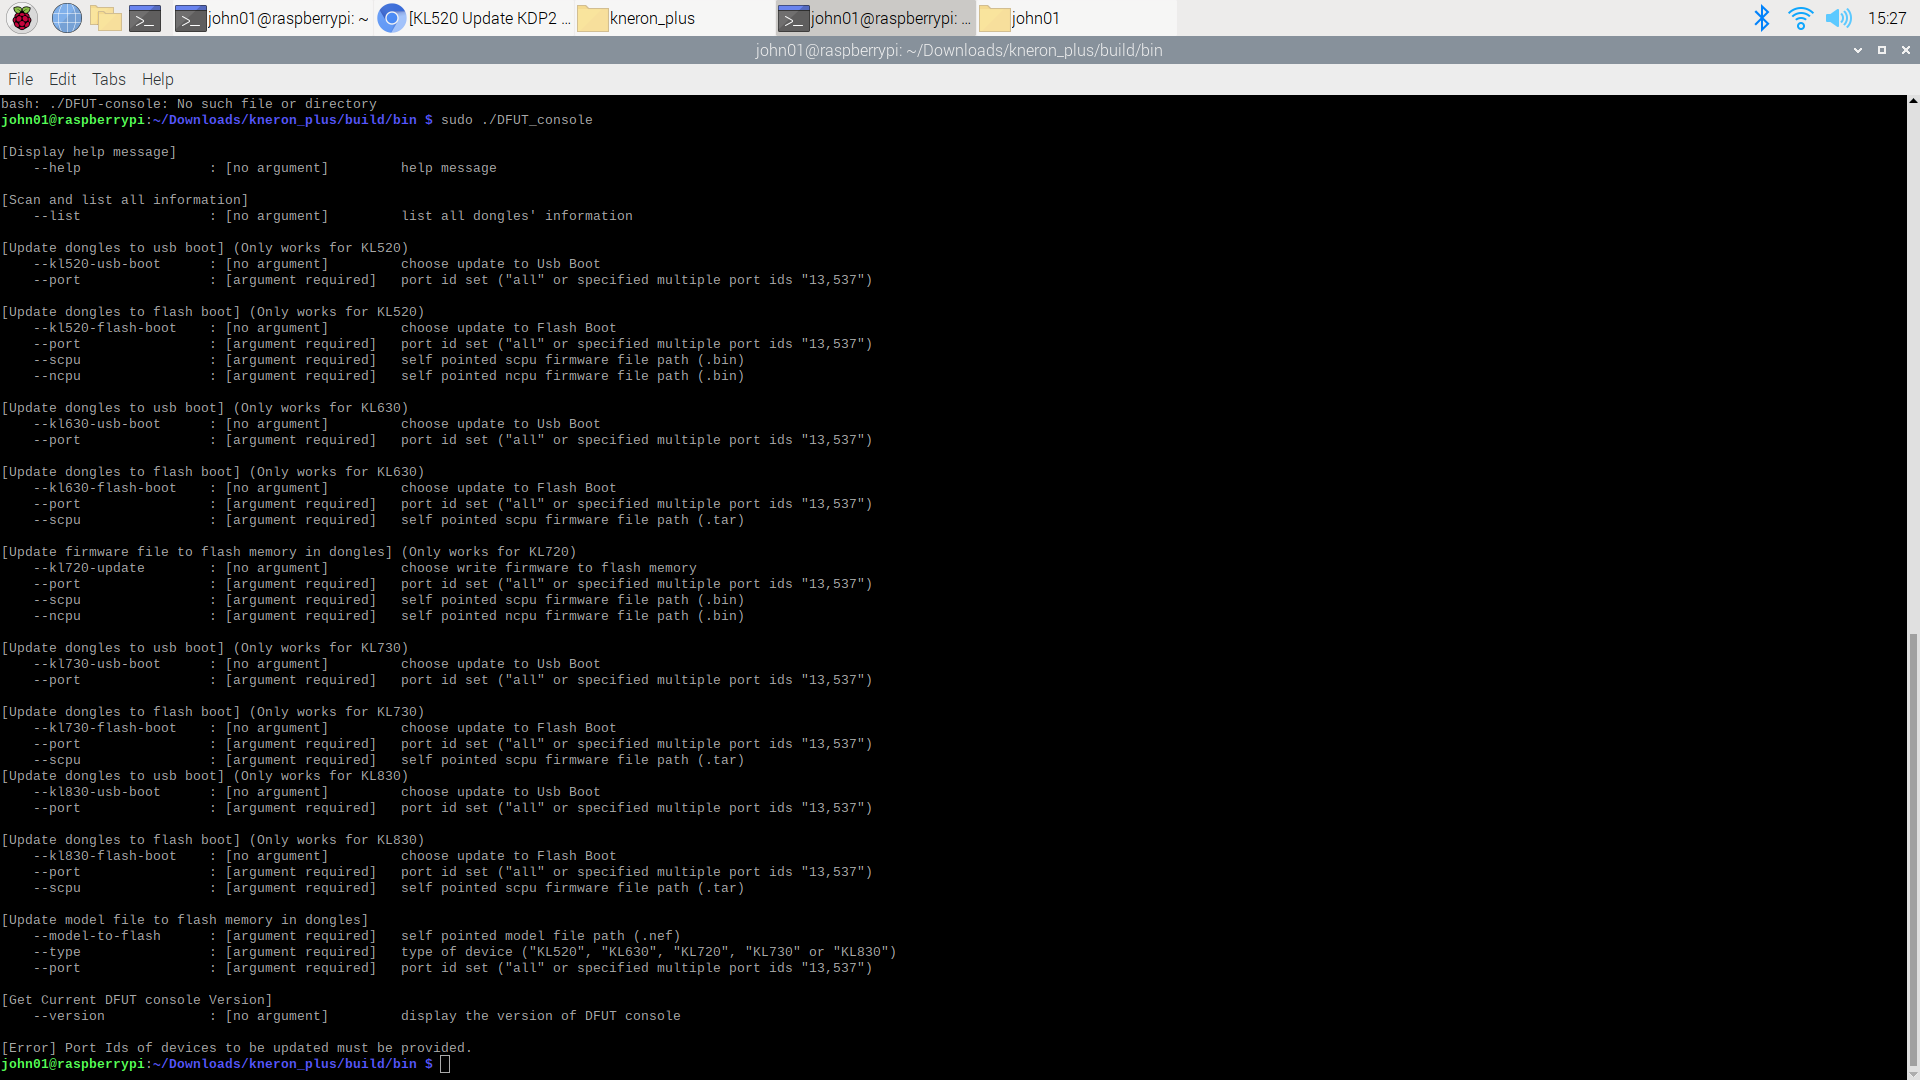Launch the Terminal launcher icon
This screenshot has height=1080, width=1920.
[x=145, y=18]
